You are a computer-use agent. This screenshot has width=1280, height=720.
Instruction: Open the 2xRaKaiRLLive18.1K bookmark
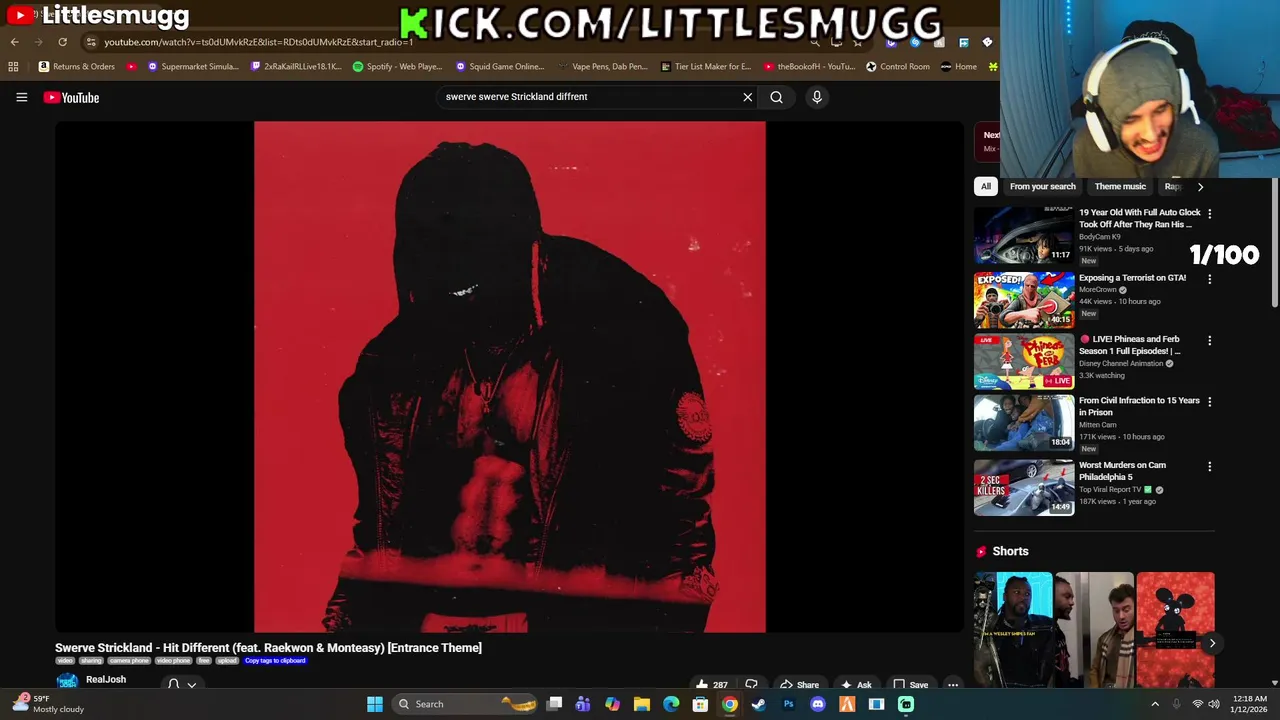pos(295,67)
